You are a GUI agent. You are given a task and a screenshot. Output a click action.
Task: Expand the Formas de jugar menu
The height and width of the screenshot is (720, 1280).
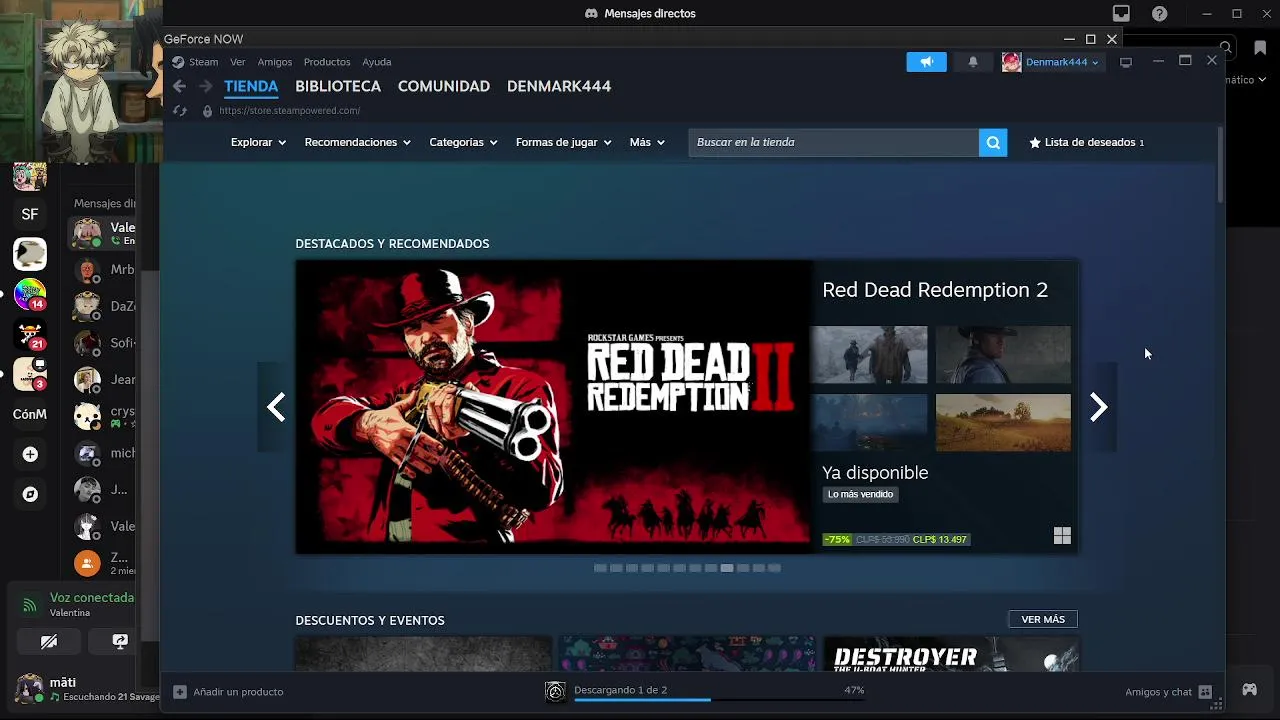click(x=563, y=142)
